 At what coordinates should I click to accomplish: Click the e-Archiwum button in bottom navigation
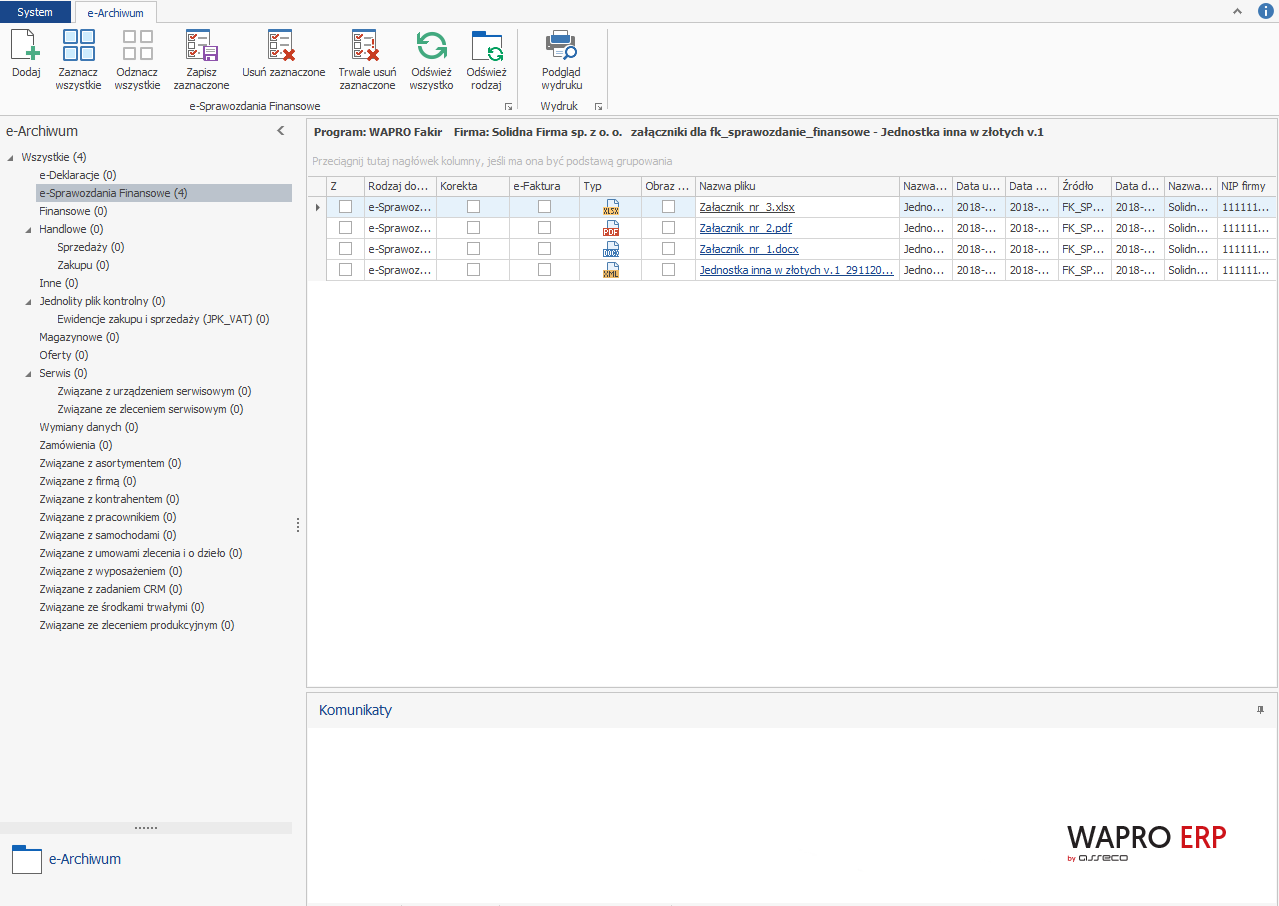[146, 859]
